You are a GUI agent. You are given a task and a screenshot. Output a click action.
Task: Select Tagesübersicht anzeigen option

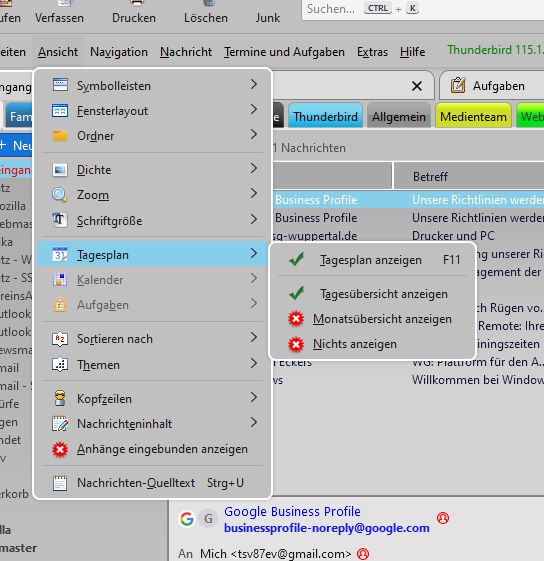(x=373, y=294)
